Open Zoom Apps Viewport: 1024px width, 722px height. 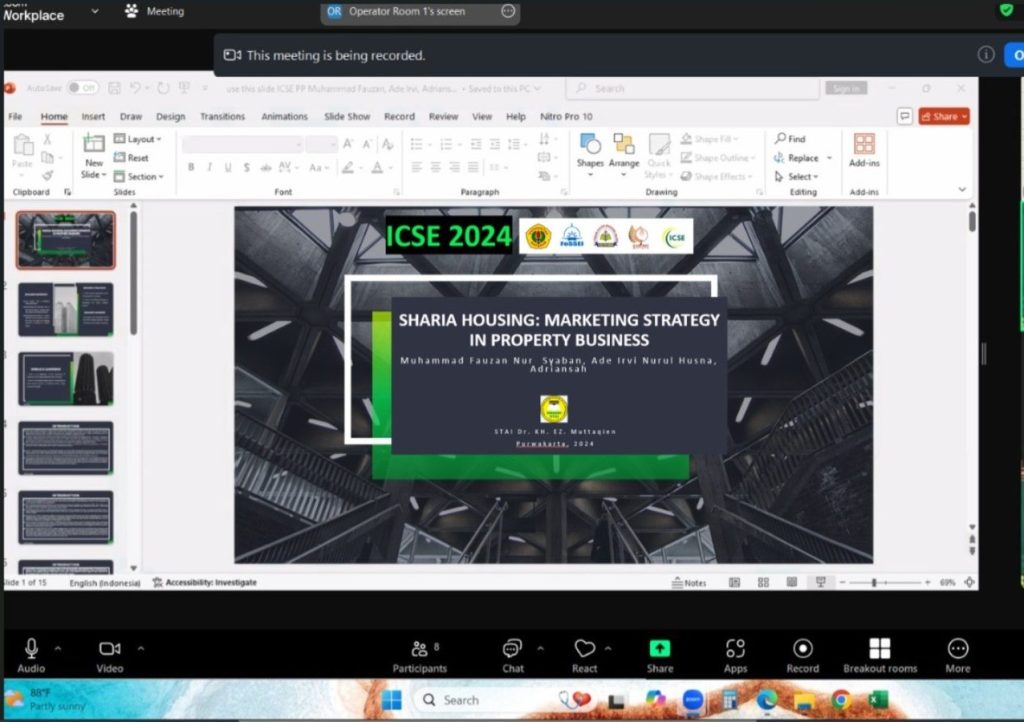point(735,650)
